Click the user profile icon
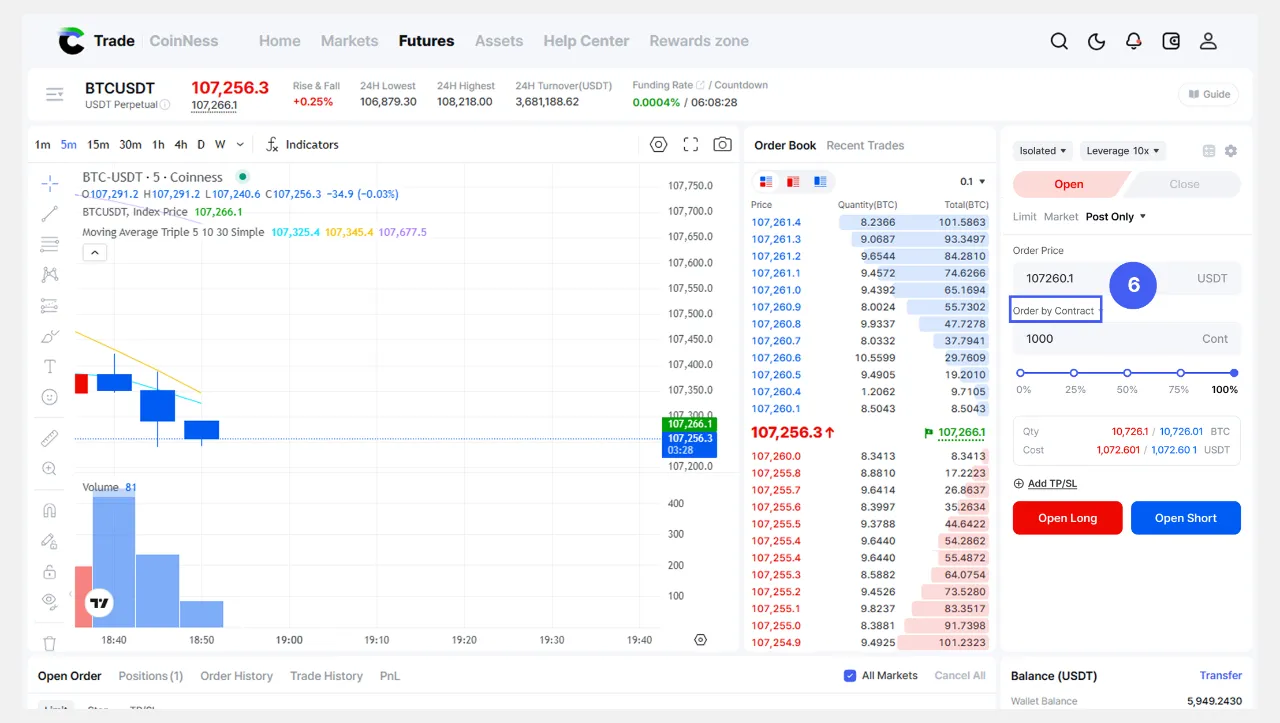The height and width of the screenshot is (723, 1280). (1208, 41)
